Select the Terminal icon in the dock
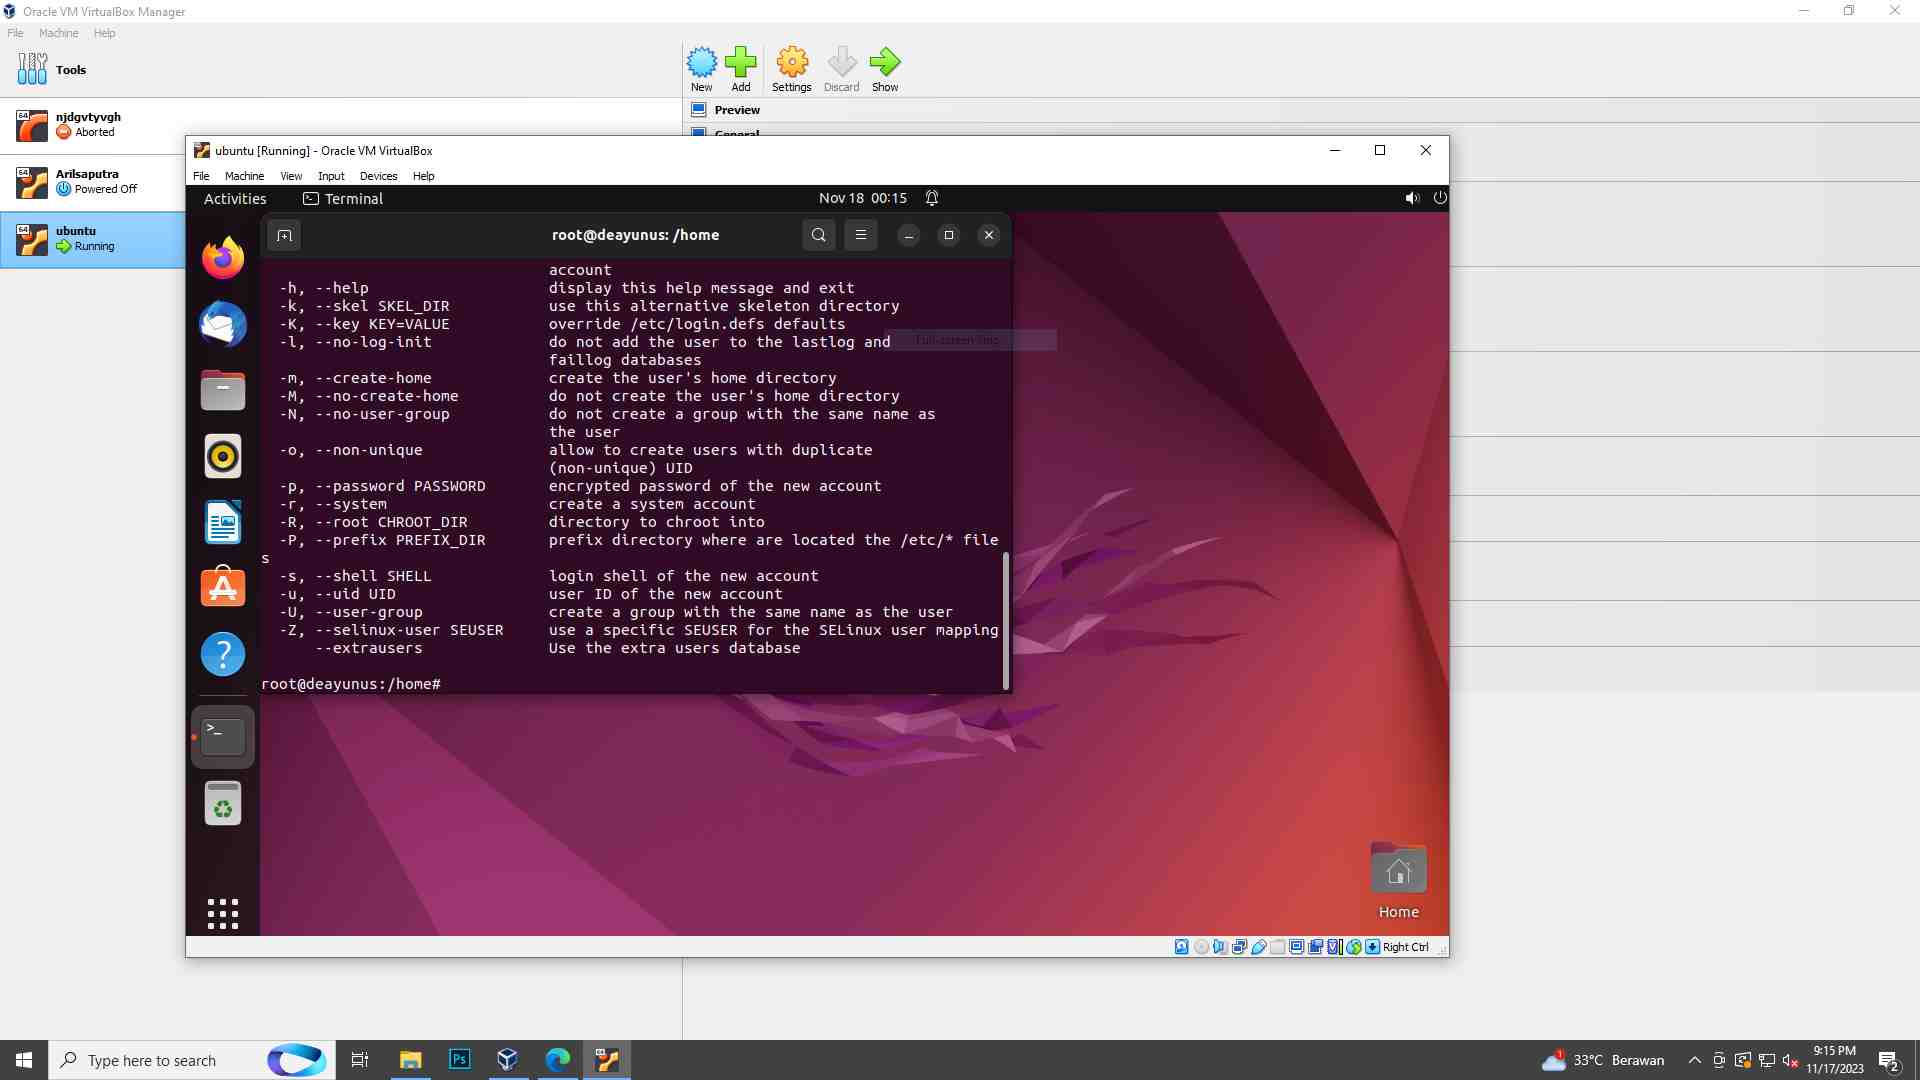The width and height of the screenshot is (1920, 1080). 223,737
